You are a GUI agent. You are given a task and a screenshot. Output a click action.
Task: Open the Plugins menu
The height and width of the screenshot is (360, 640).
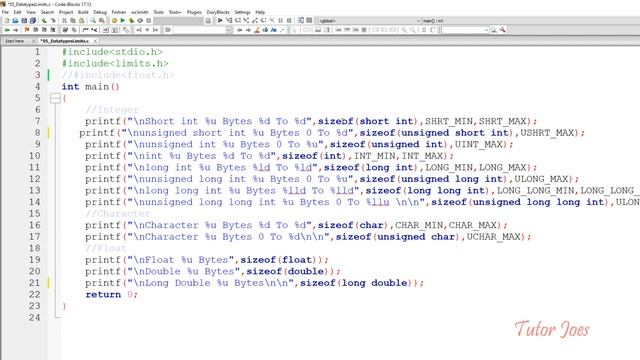point(194,12)
